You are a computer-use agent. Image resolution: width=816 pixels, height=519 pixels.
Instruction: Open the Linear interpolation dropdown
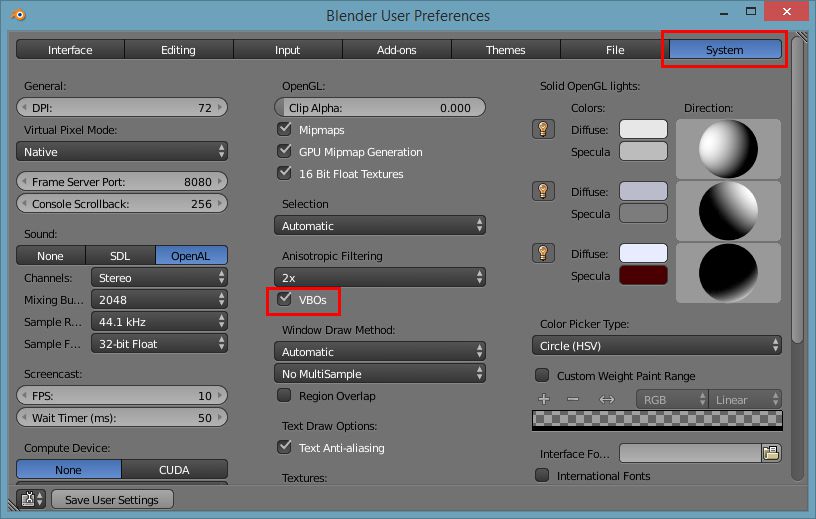pyautogui.click(x=745, y=399)
